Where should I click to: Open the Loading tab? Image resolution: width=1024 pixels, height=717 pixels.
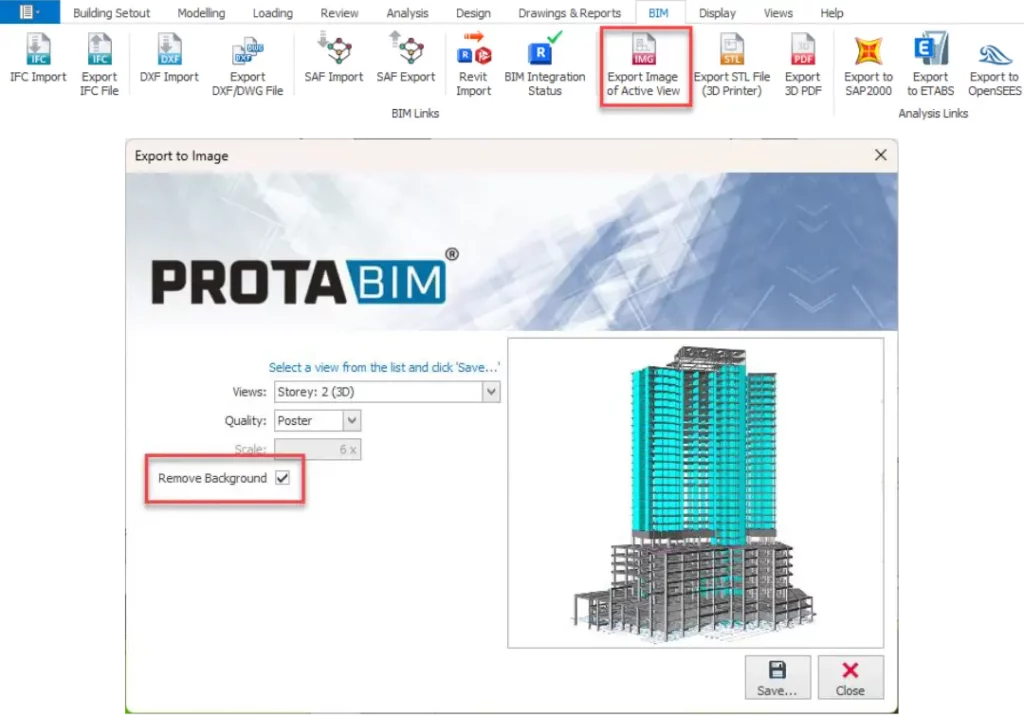pos(272,13)
